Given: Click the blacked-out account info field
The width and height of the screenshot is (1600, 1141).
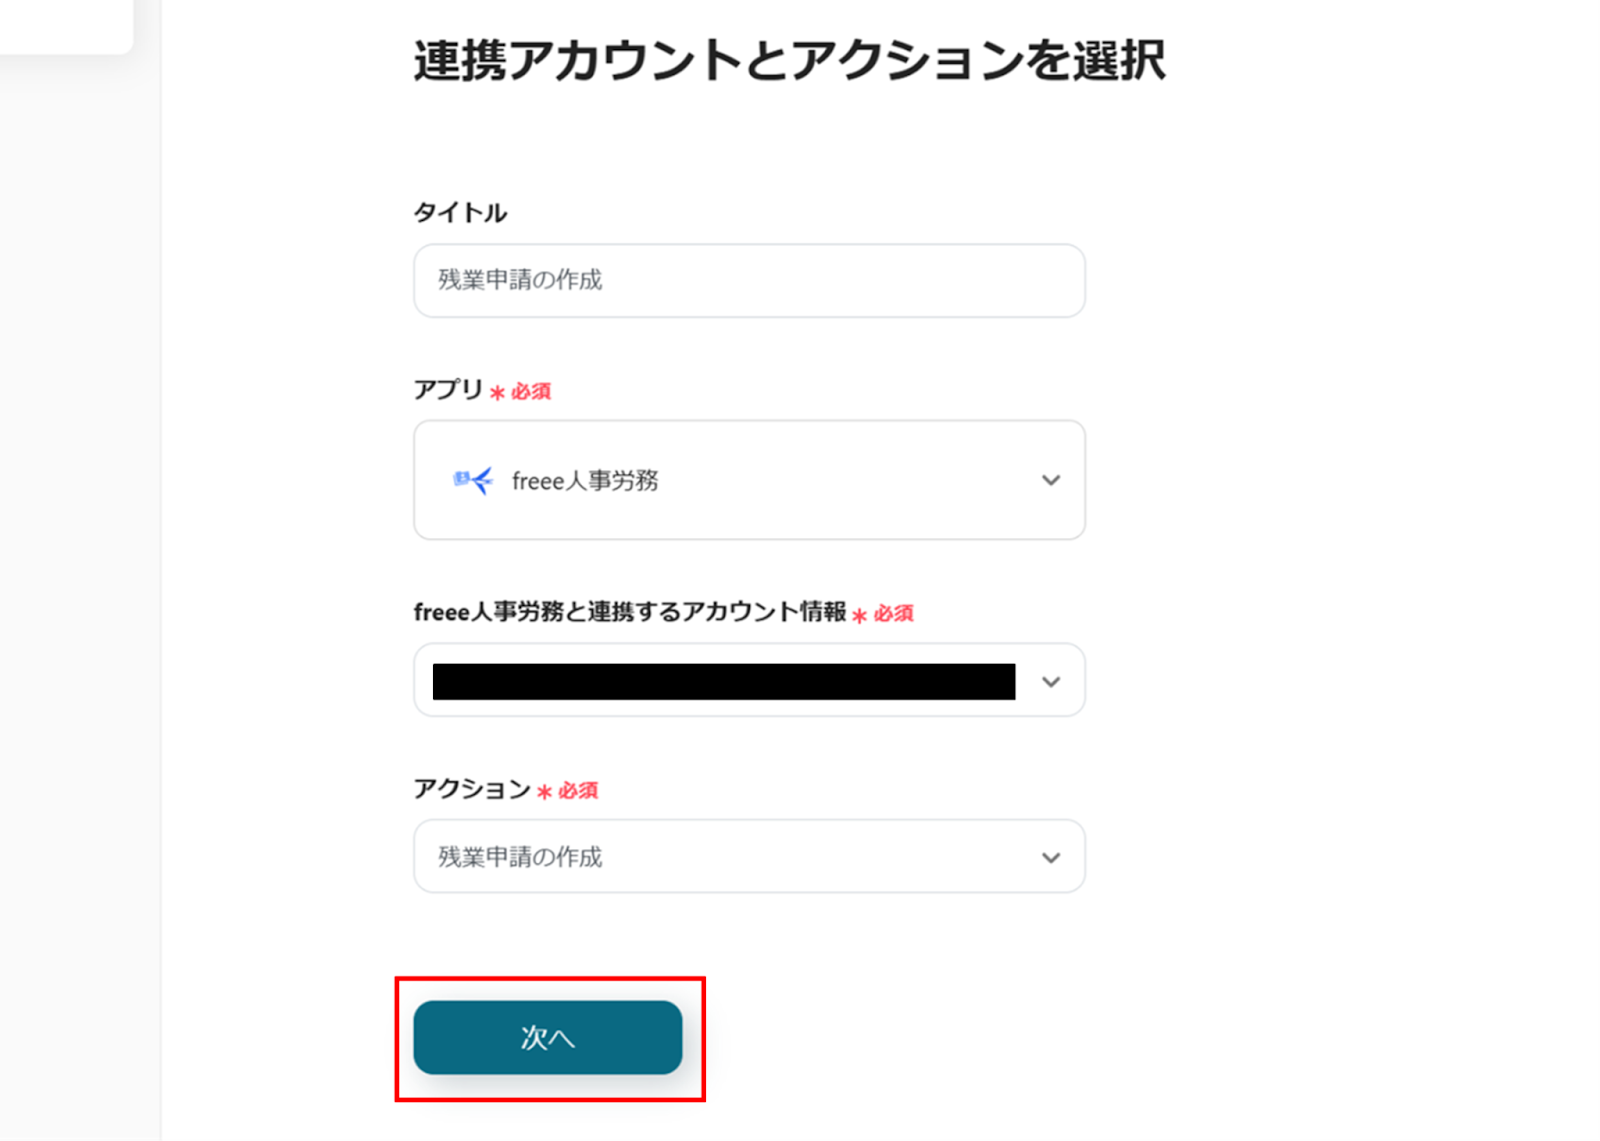Looking at the screenshot, I should 723,682.
